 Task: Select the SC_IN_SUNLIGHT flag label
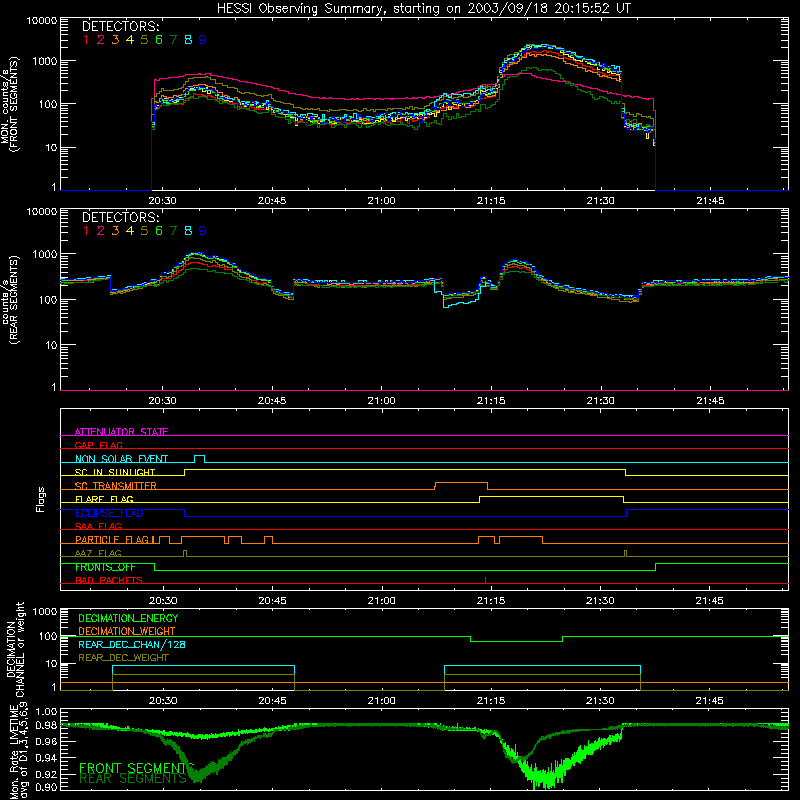click(115, 472)
